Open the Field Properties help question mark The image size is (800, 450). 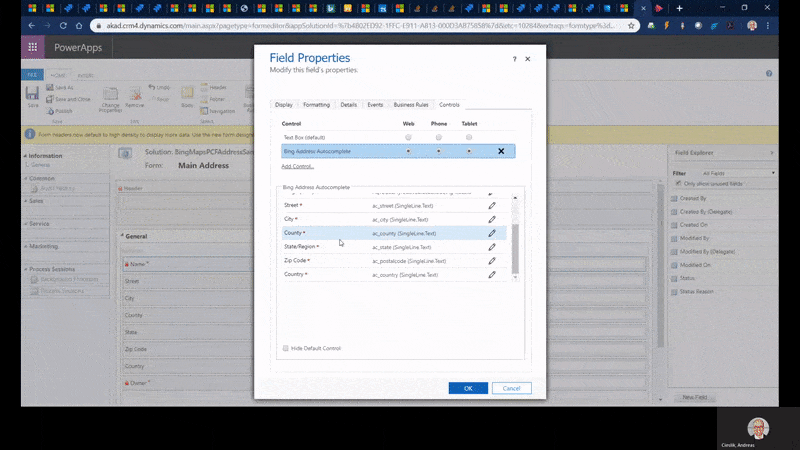[x=514, y=59]
